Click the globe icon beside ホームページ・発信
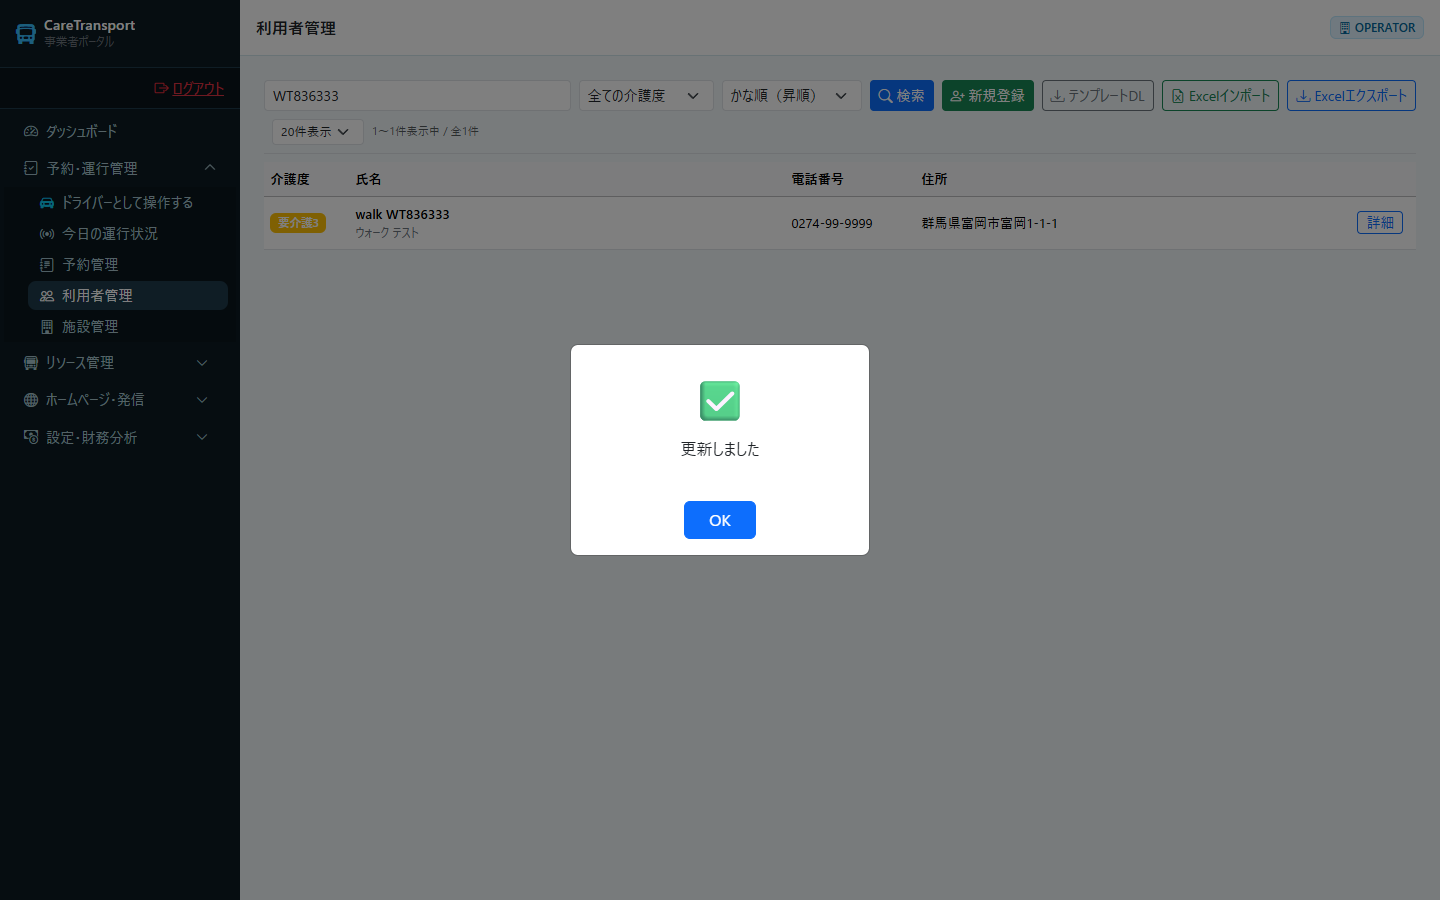Image resolution: width=1440 pixels, height=900 pixels. pos(31,400)
